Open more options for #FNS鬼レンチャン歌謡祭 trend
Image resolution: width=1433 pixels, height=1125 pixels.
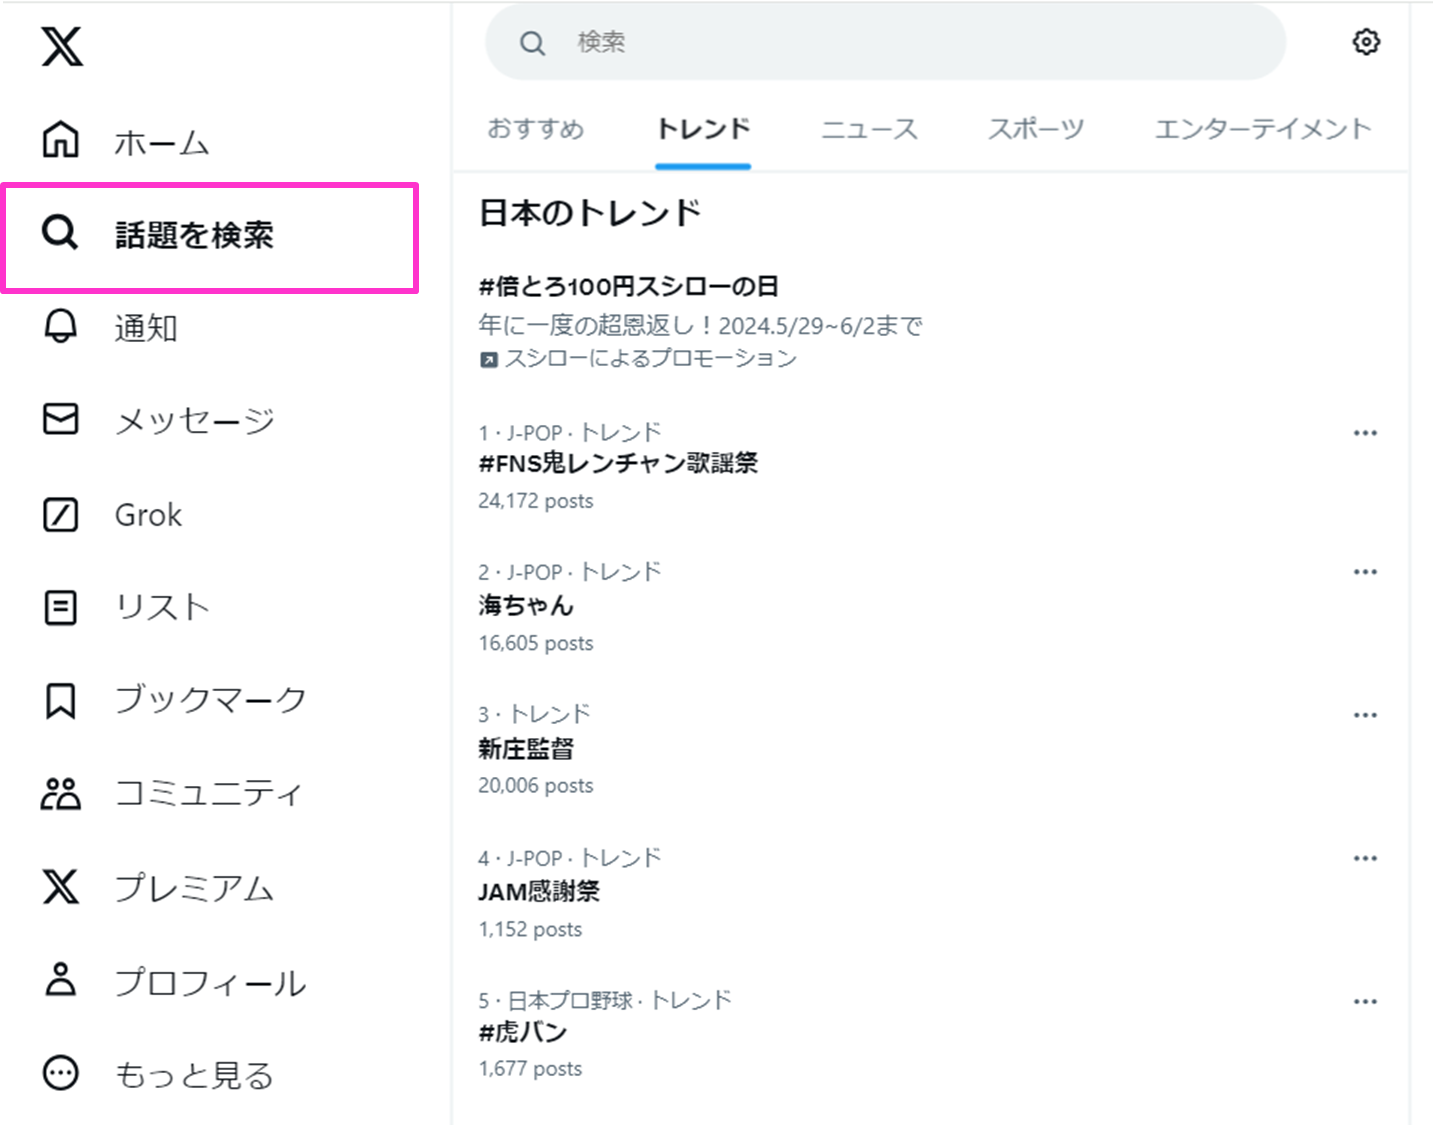pos(1365,433)
